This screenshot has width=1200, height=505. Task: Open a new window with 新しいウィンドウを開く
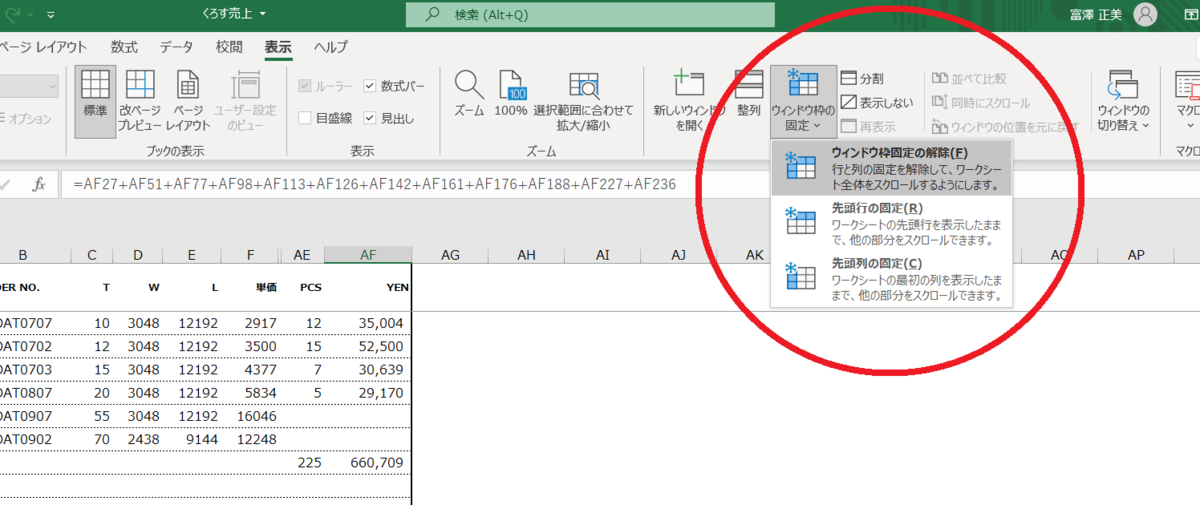tap(690, 101)
